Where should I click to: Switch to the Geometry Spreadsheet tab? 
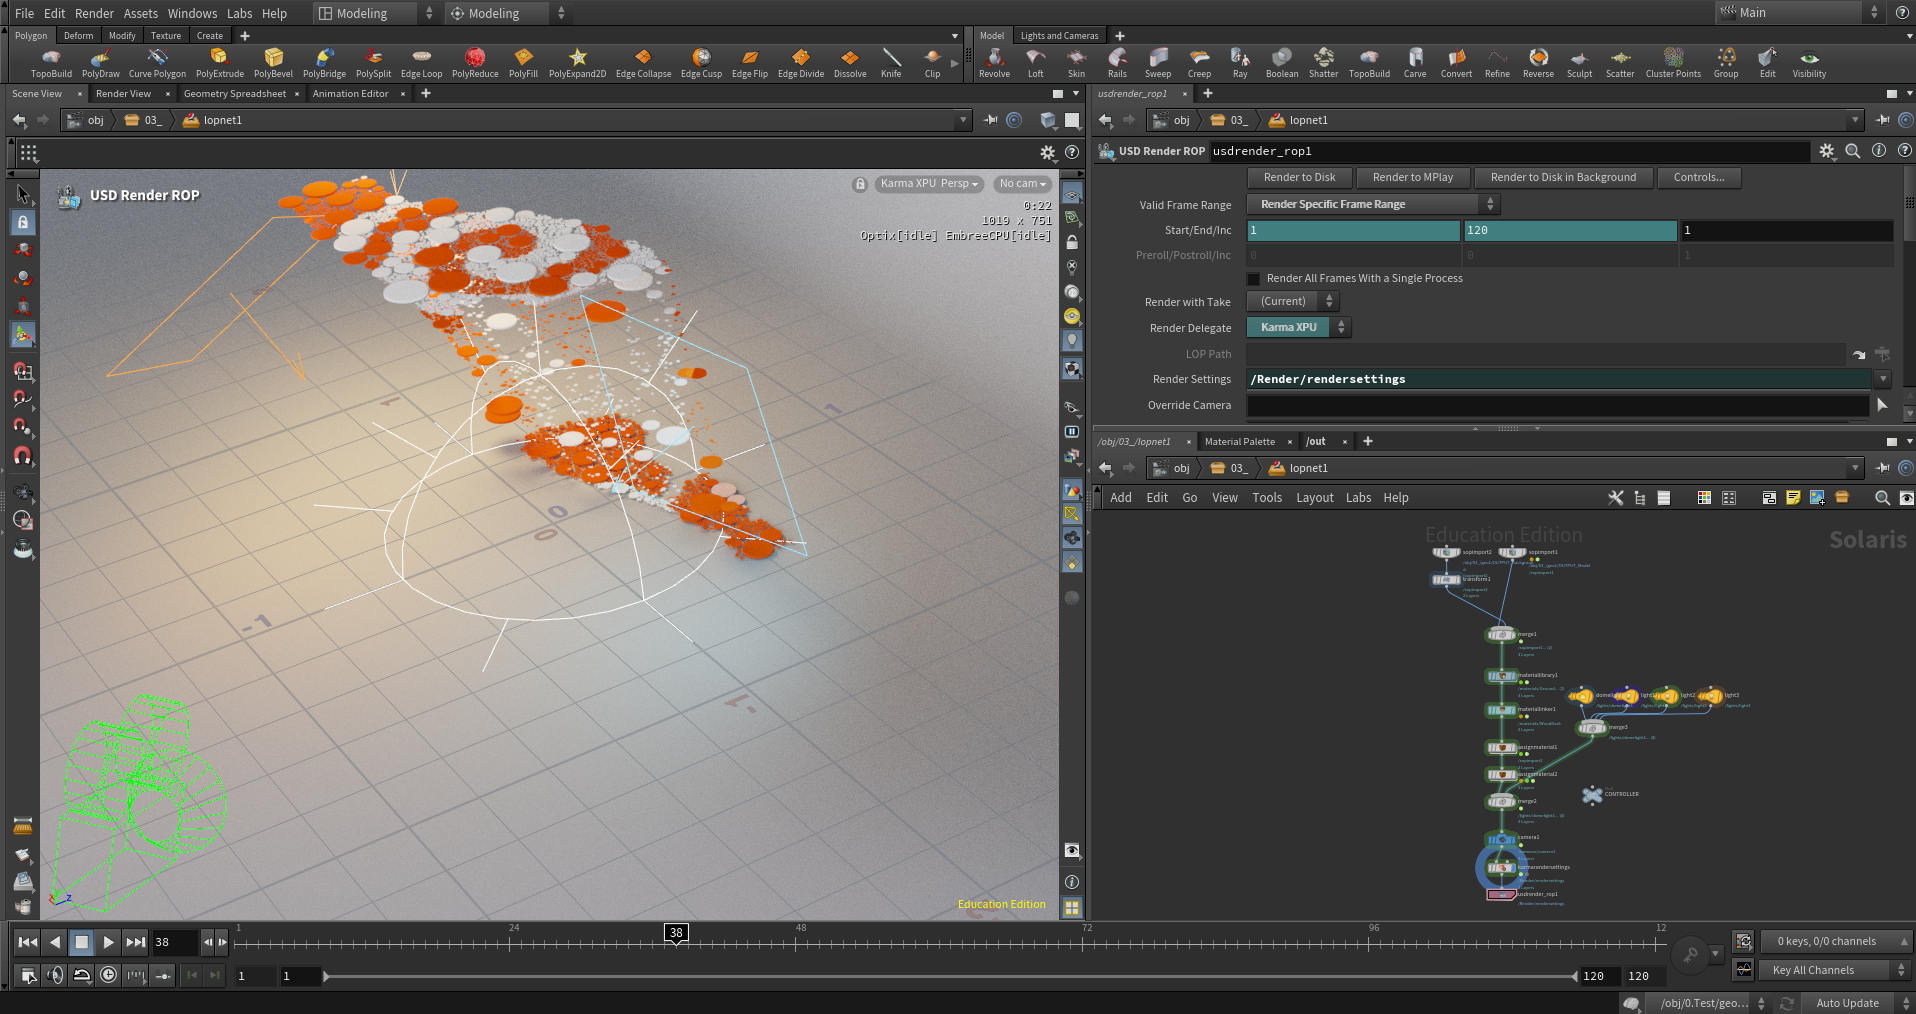235,94
